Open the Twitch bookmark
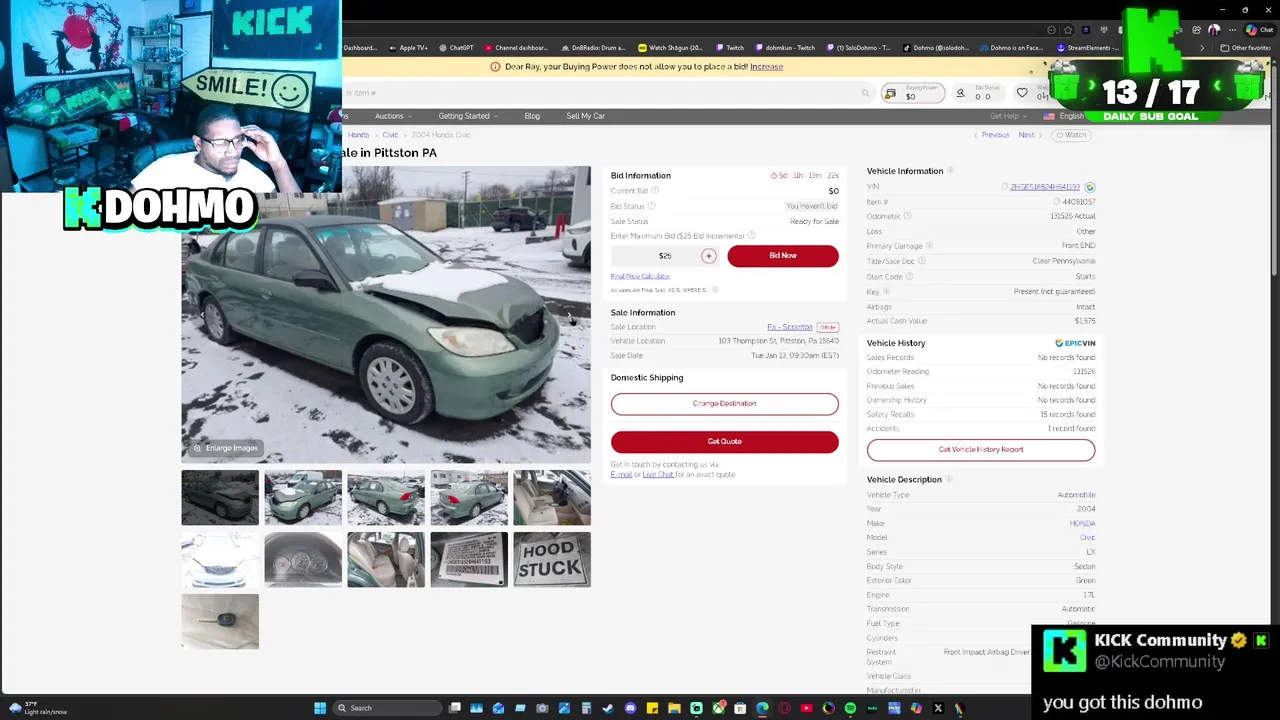1280x720 pixels. (x=731, y=48)
